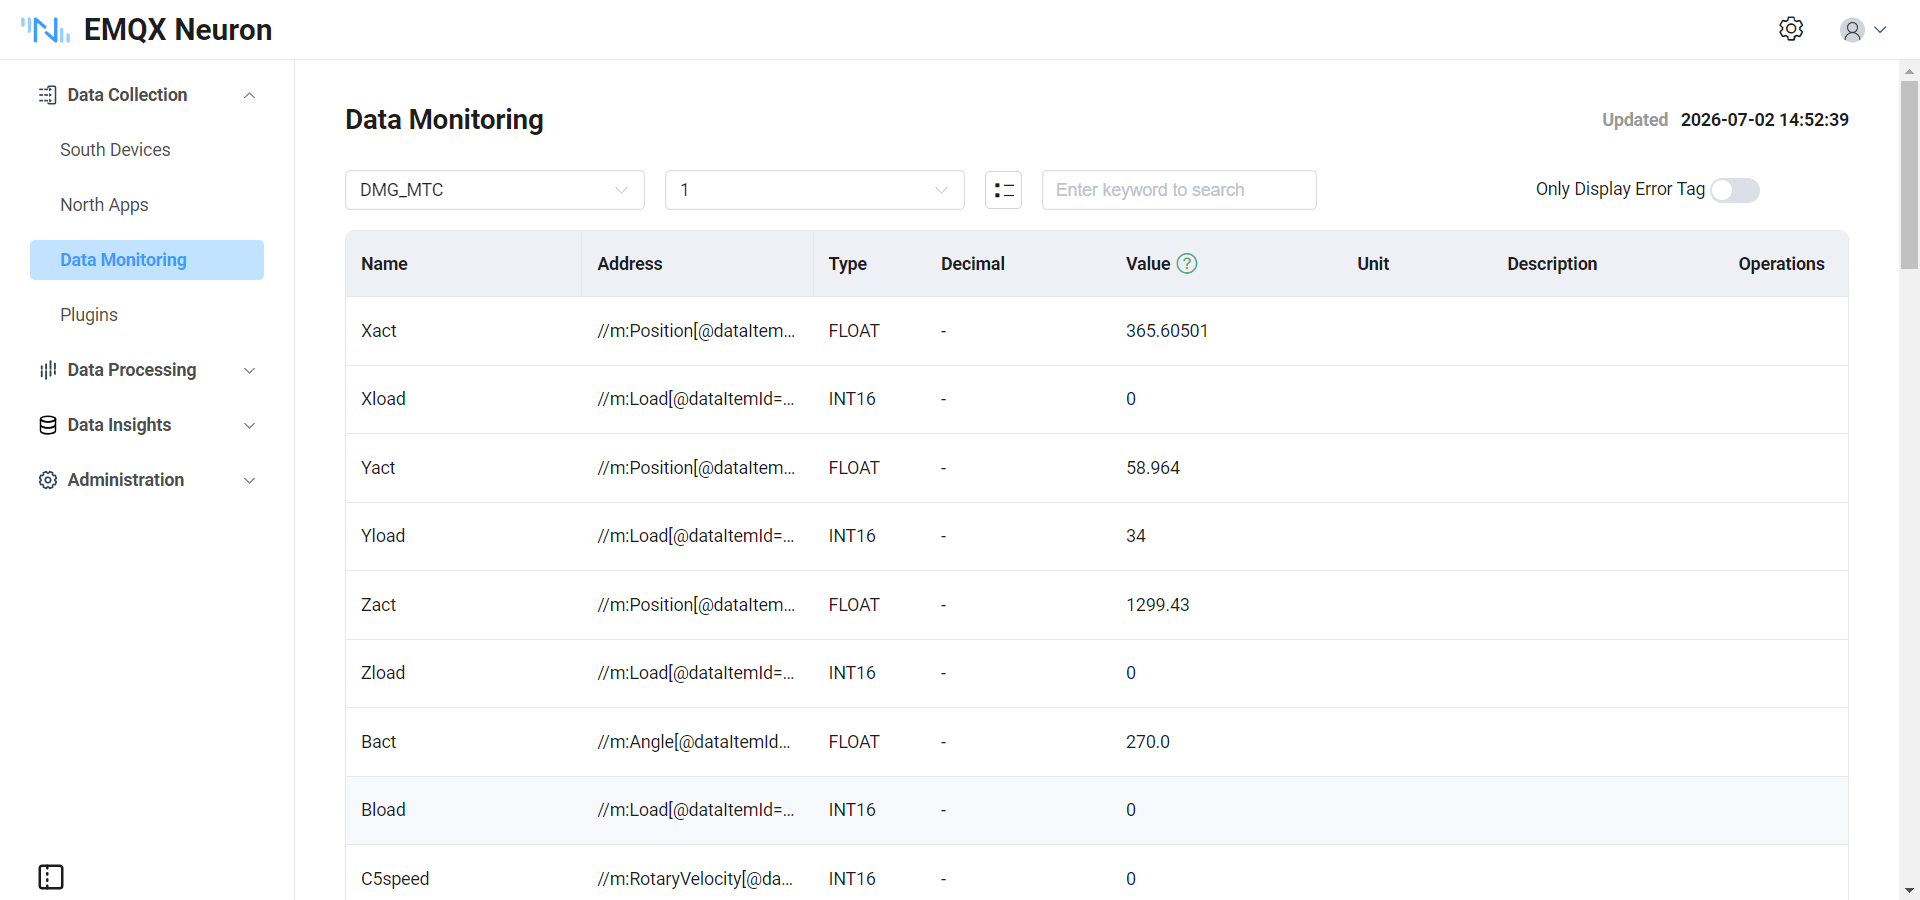Click the Name column header
The height and width of the screenshot is (900, 1920).
[384, 264]
